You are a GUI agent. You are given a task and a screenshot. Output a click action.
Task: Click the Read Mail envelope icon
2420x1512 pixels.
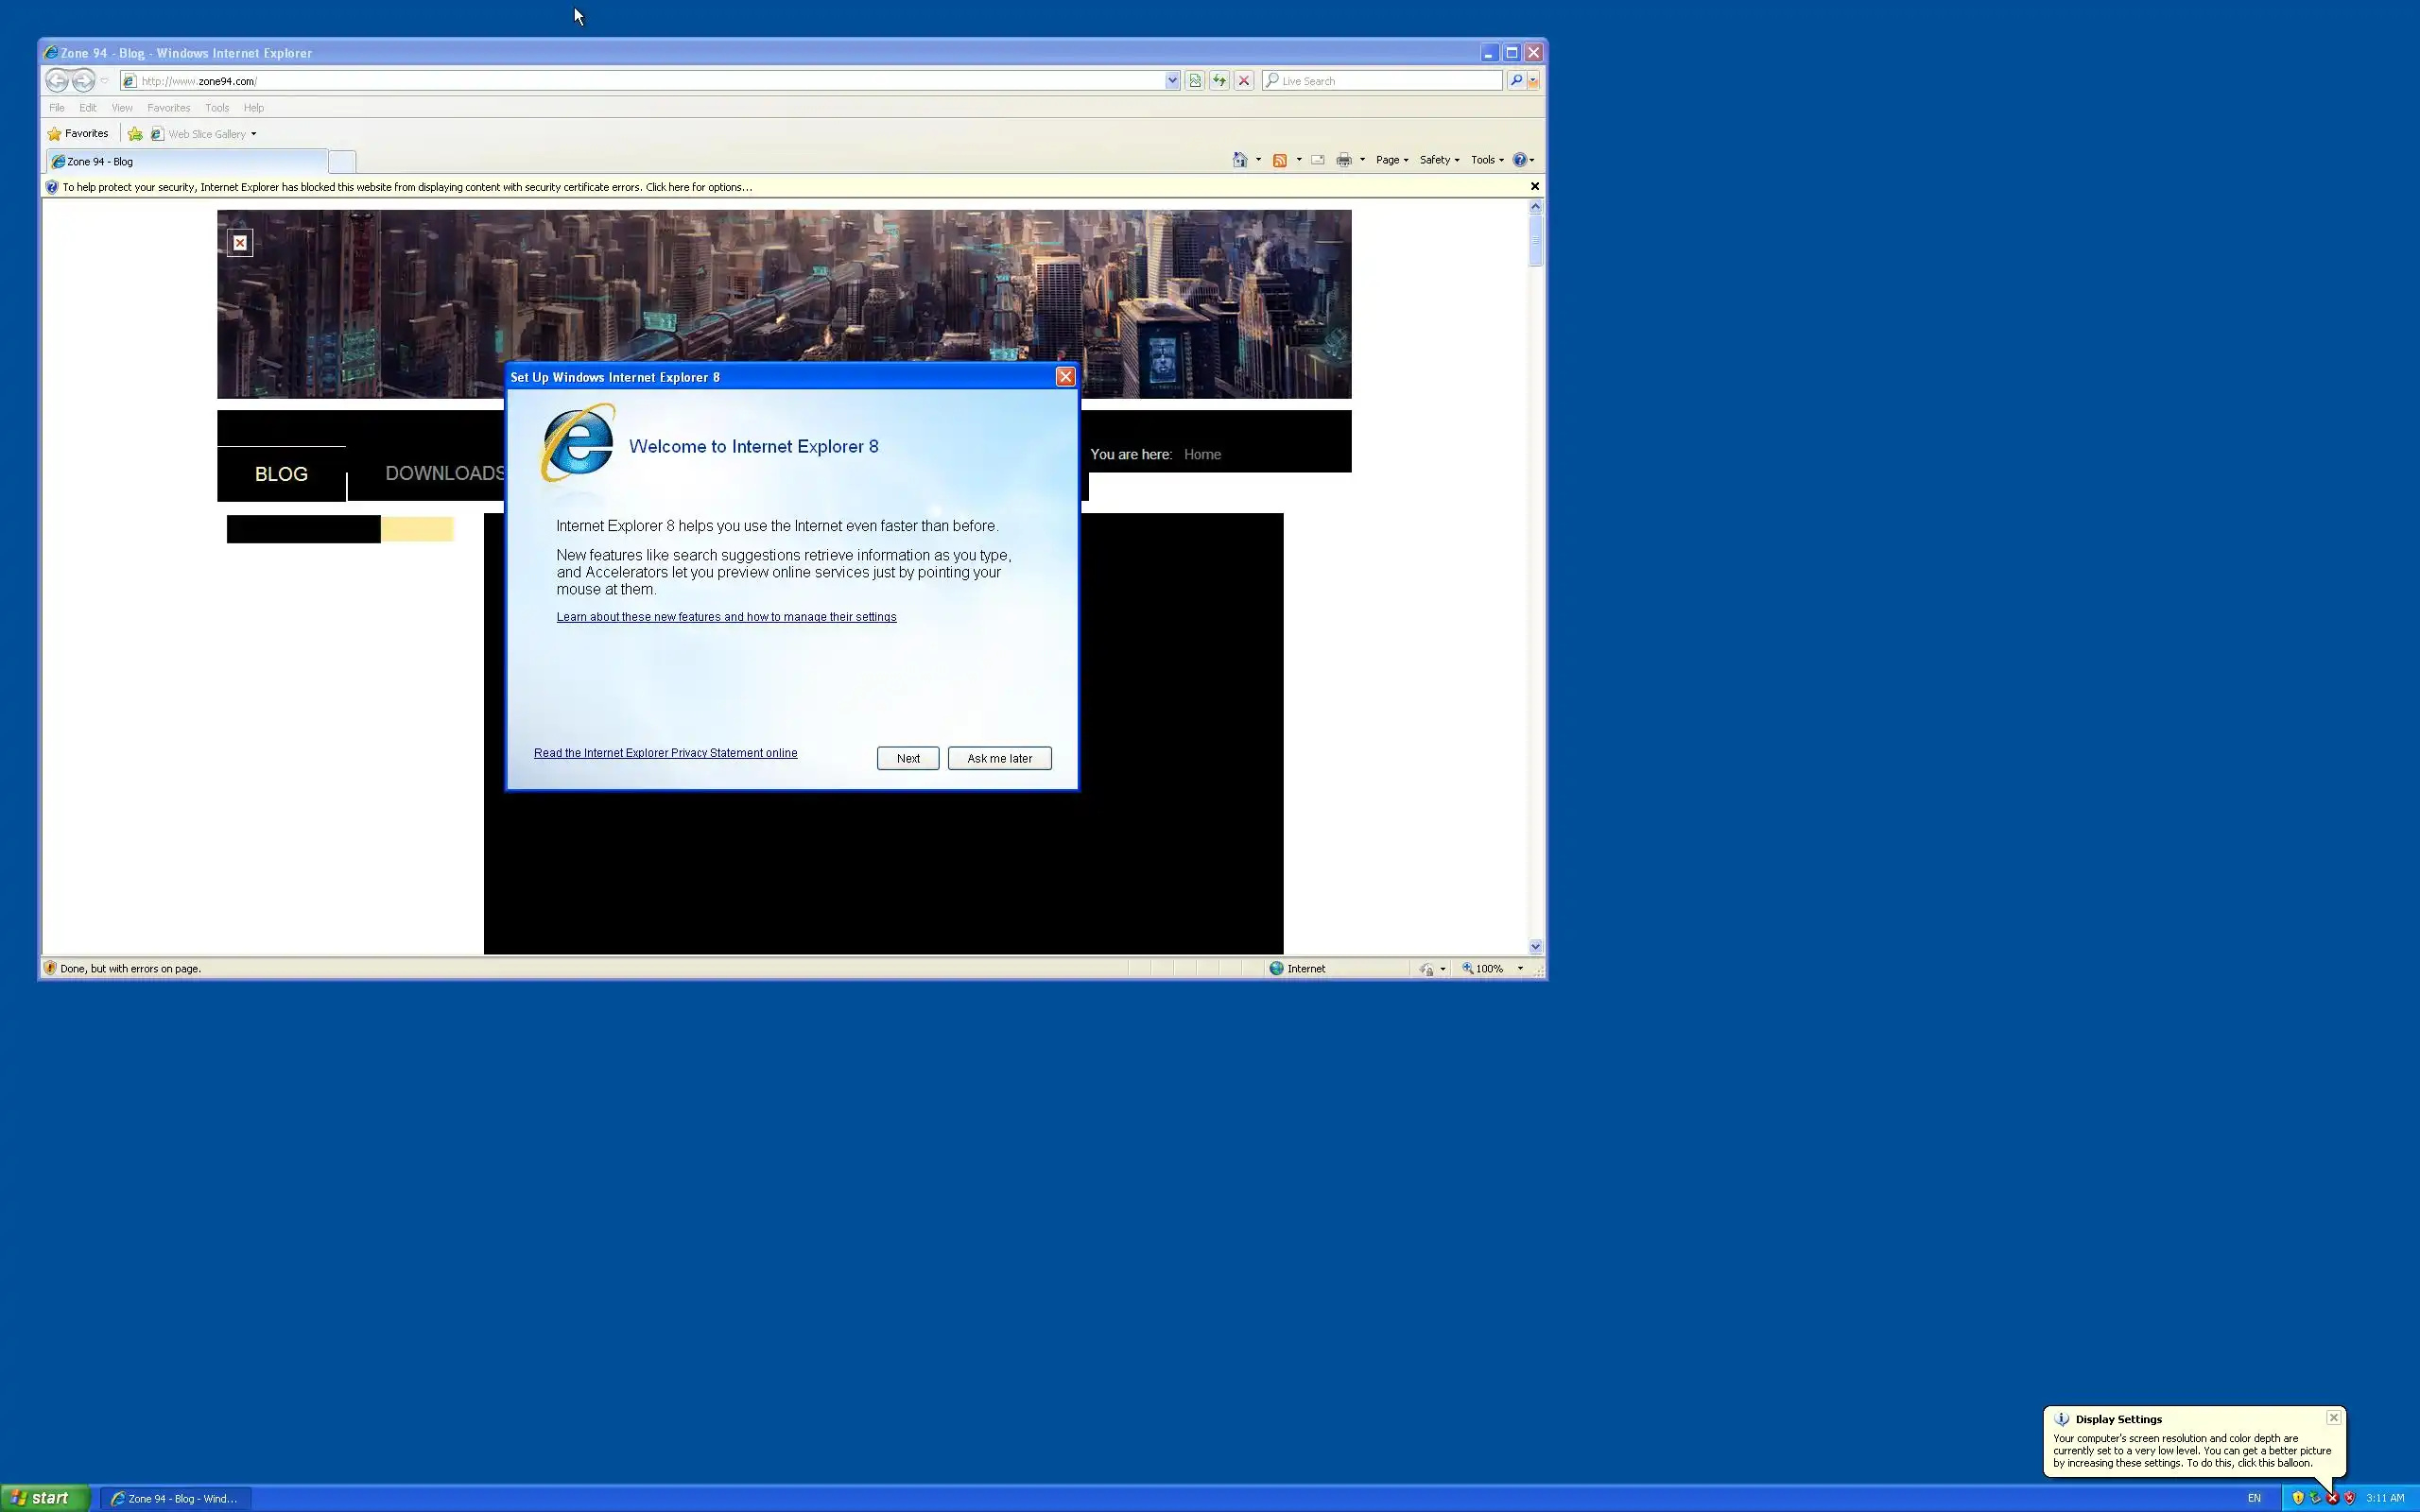point(1317,160)
